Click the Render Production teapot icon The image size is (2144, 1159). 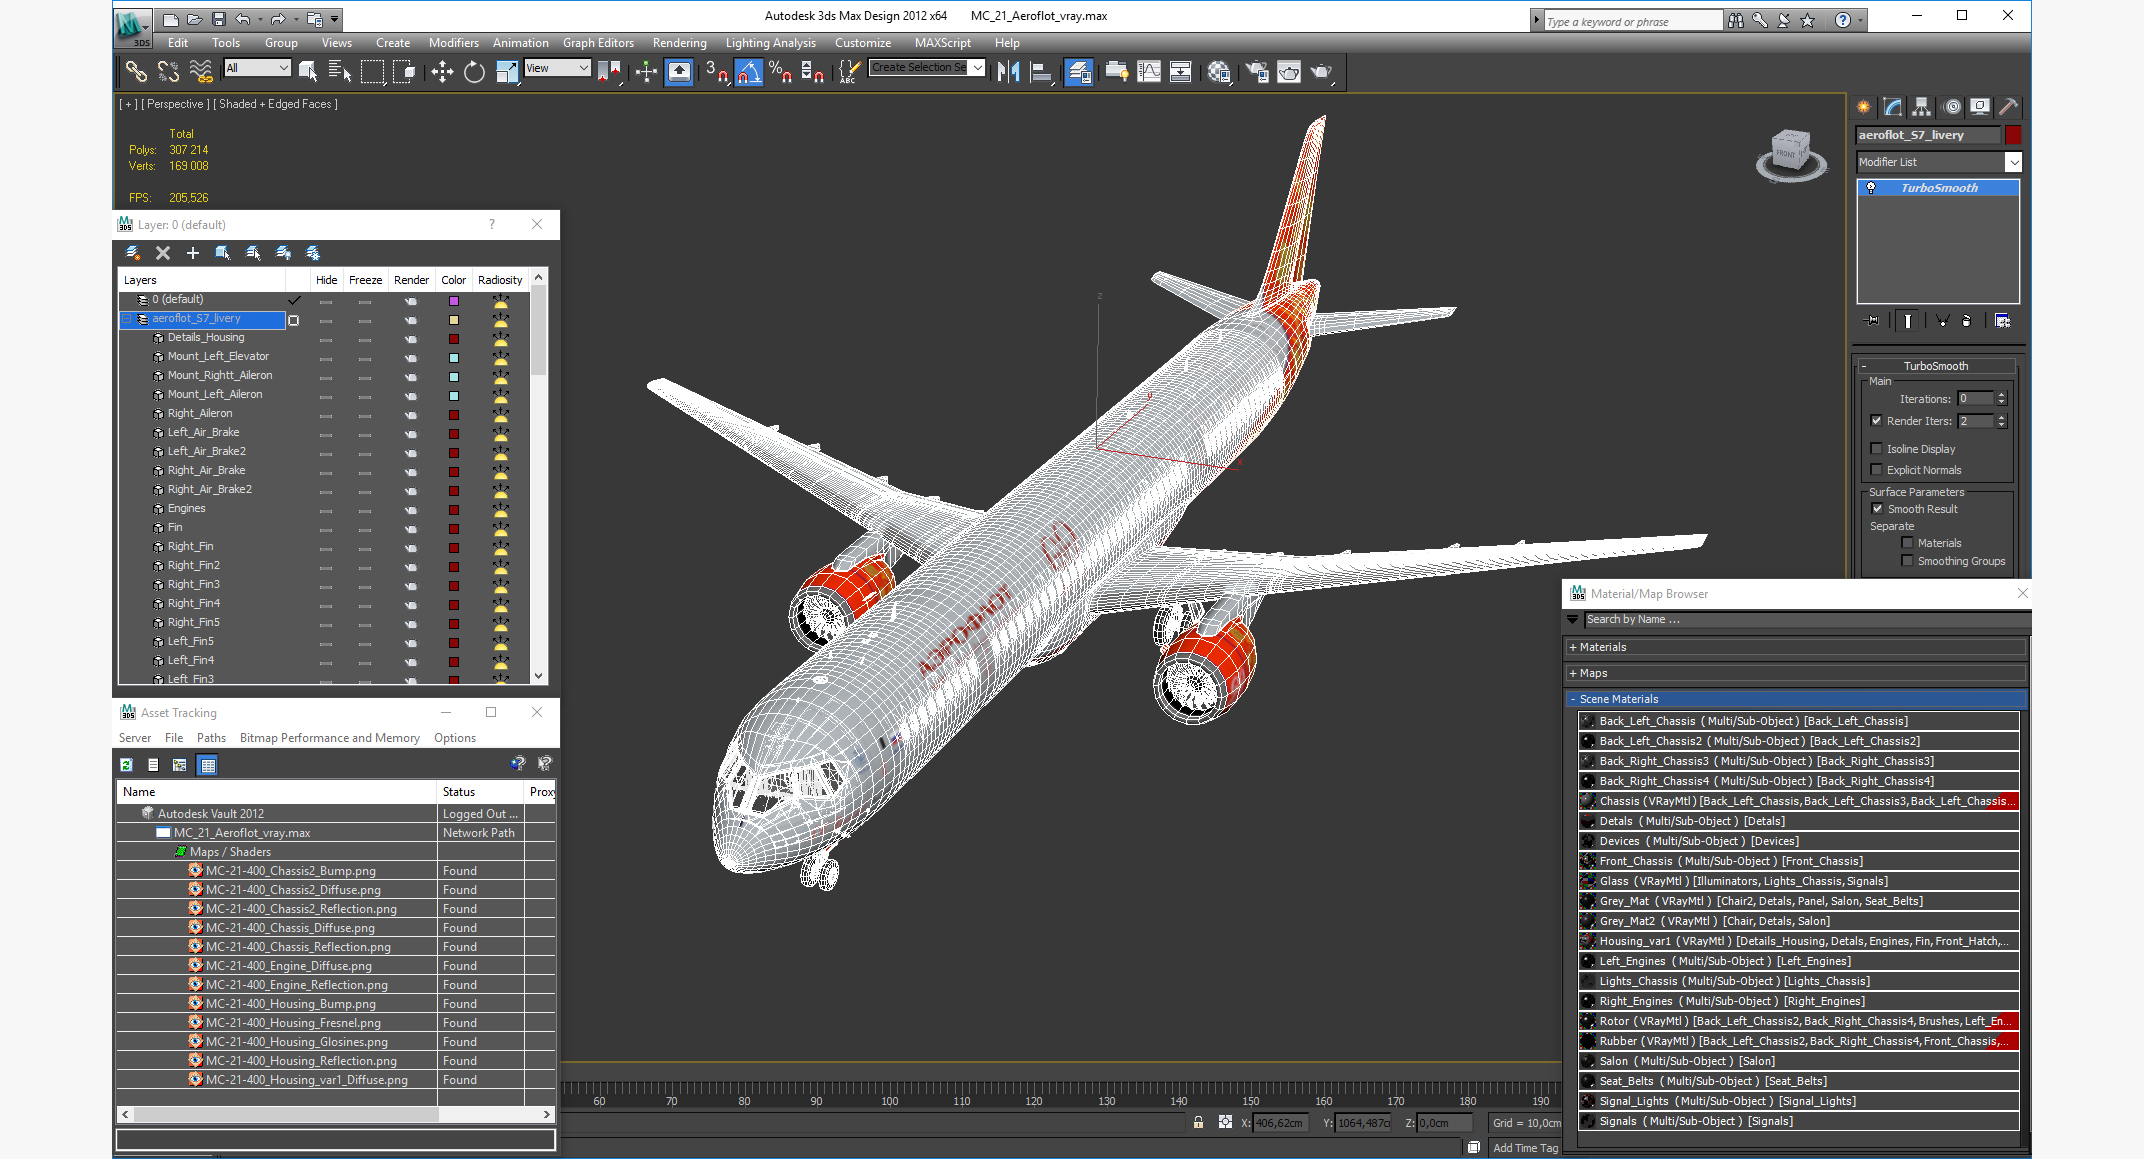pos(1322,71)
